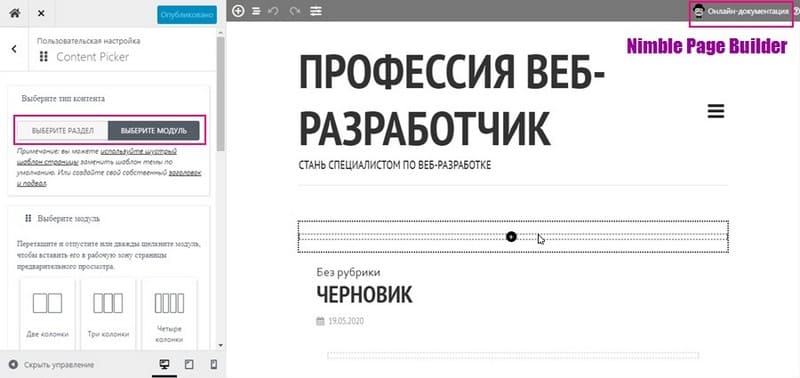Click Скрыть управление collapse control
Image resolution: width=800 pixels, height=378 pixels.
(52, 365)
